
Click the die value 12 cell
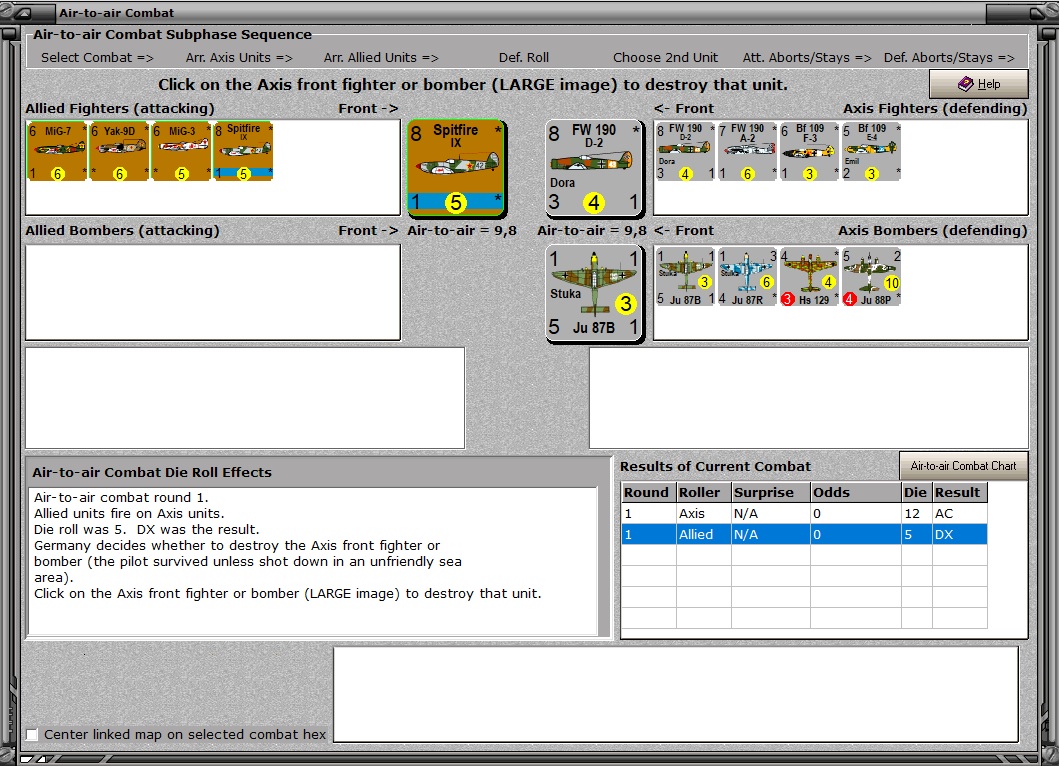(916, 513)
